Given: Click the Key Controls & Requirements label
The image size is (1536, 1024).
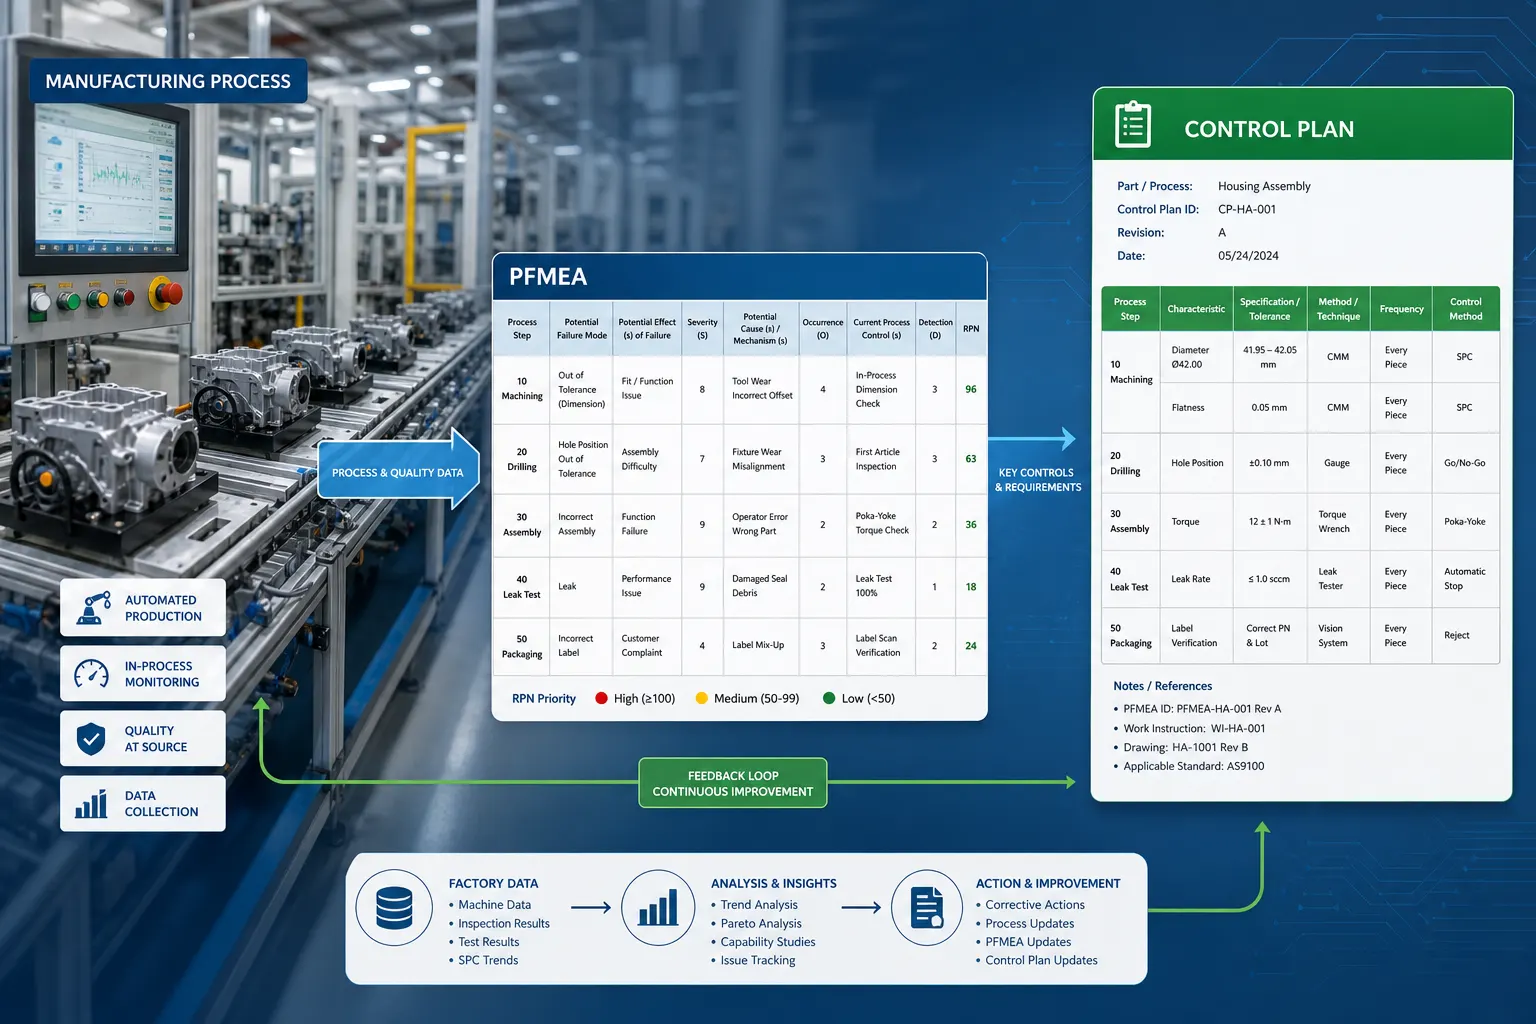Looking at the screenshot, I should pos(1037,480).
